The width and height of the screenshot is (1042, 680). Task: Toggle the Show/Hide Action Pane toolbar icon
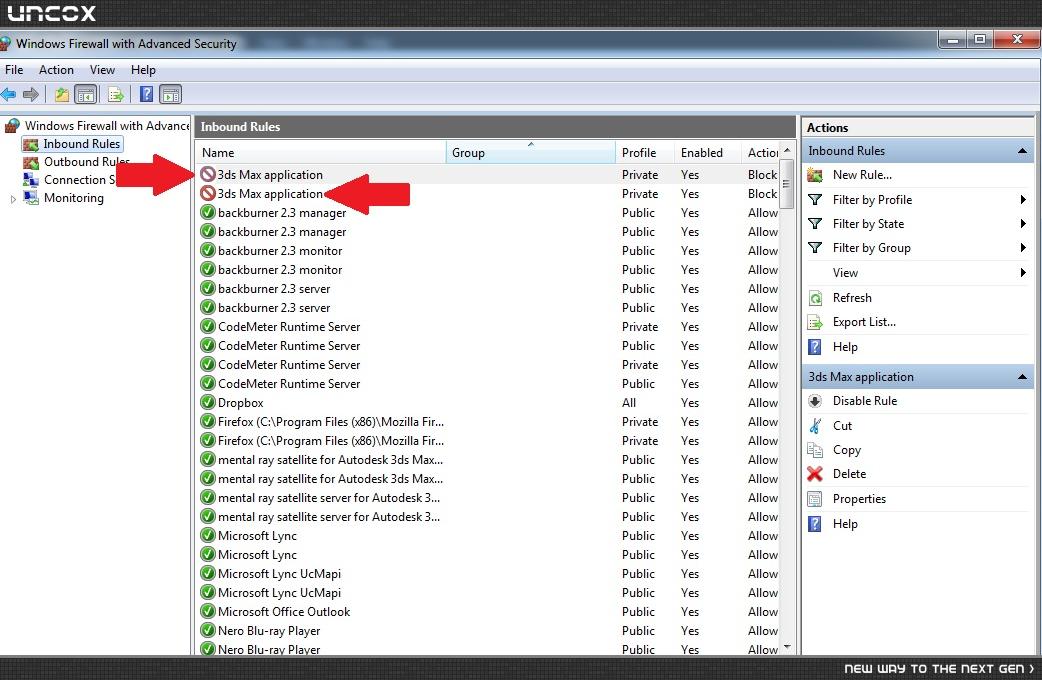(x=171, y=94)
